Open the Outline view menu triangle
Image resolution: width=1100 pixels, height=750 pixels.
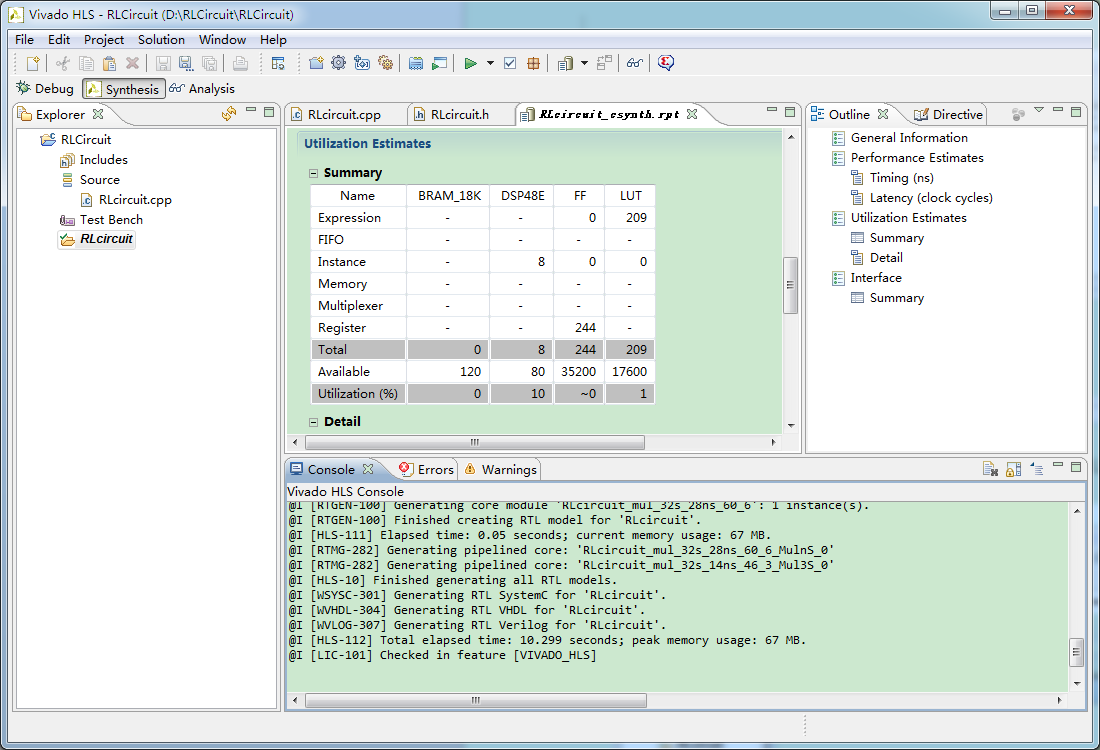point(1038,111)
